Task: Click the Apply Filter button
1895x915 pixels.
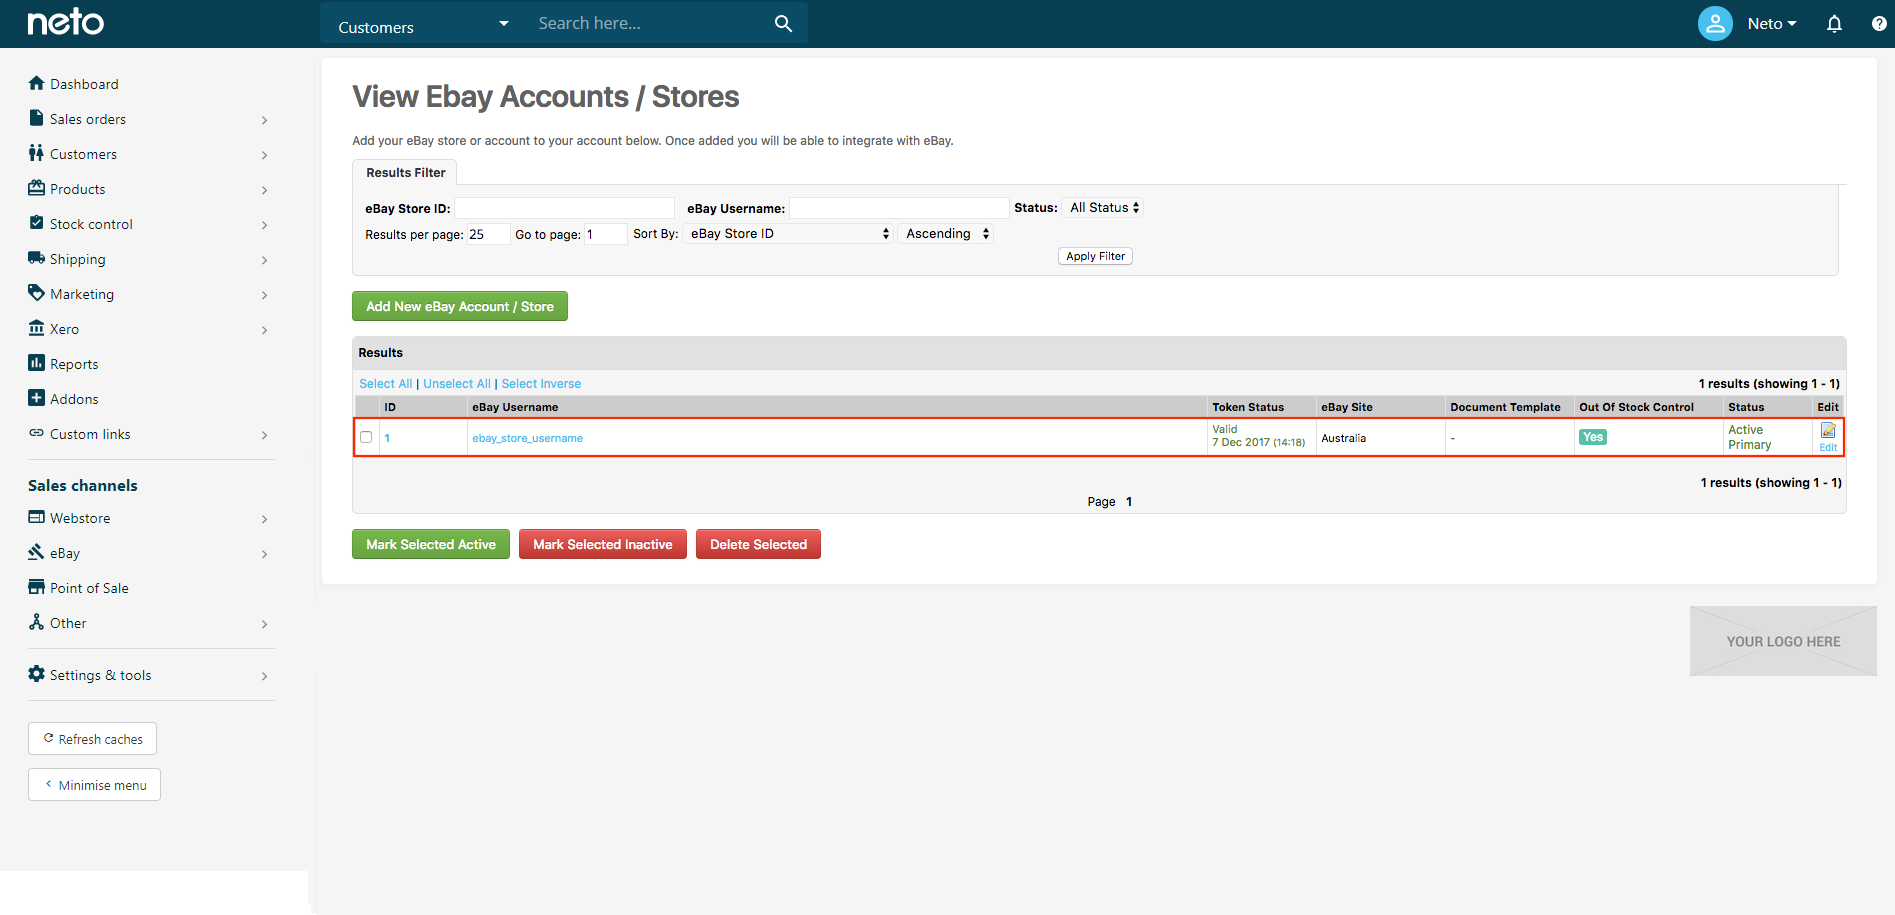Action: point(1095,256)
